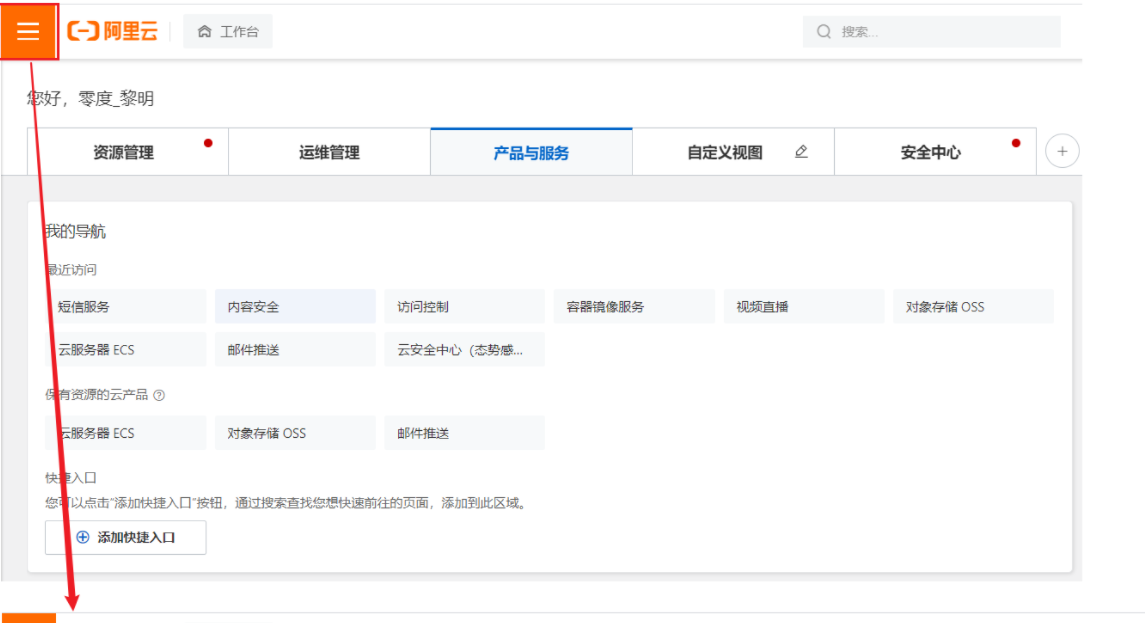
Task: Open 云服务器 ECS under 保有资源的云产品
Action: coord(126,433)
